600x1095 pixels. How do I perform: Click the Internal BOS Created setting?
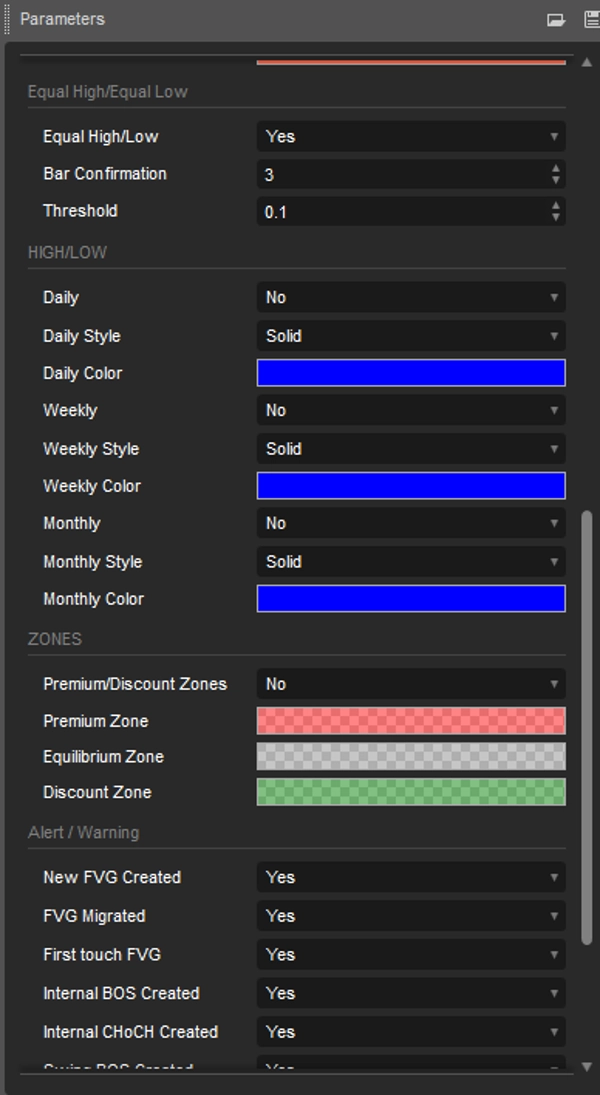[410, 993]
